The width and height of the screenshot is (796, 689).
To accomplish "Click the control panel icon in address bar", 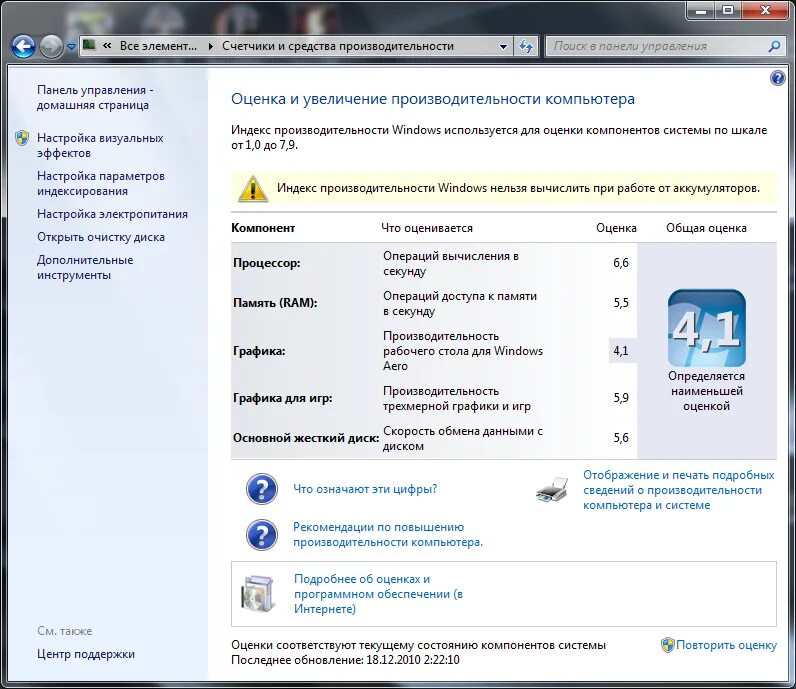I will coord(89,46).
